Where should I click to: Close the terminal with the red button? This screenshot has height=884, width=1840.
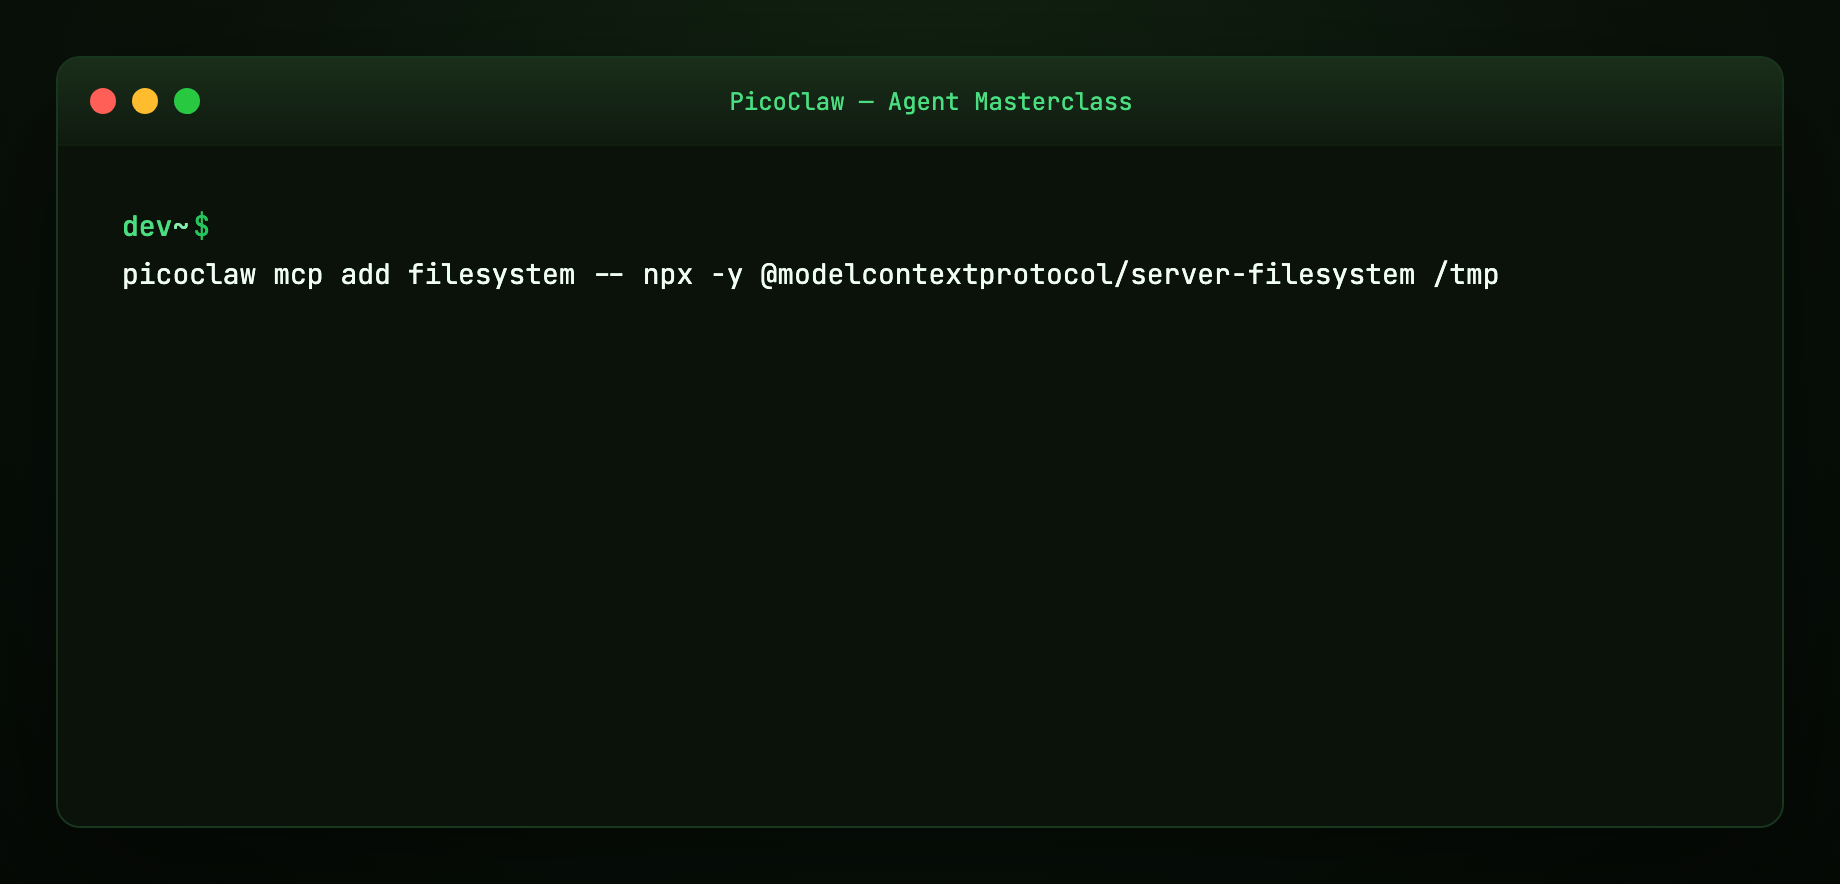click(x=103, y=101)
